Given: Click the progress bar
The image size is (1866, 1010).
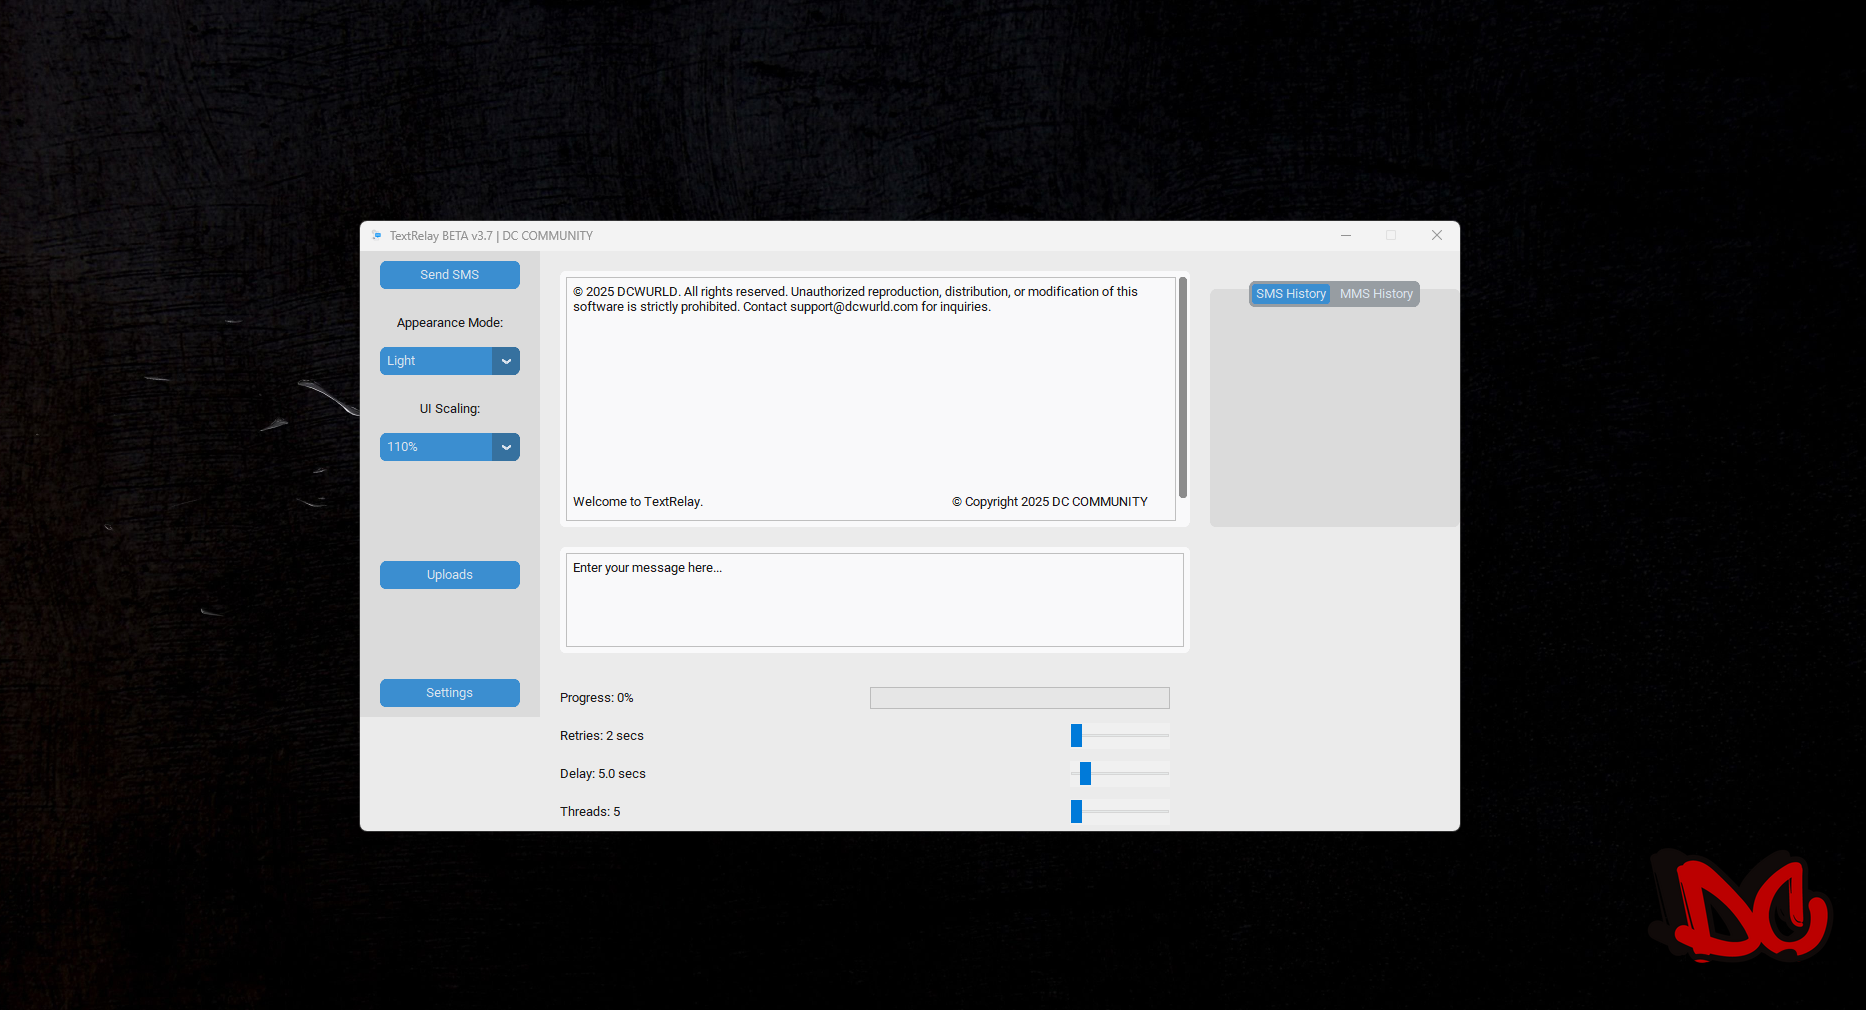Looking at the screenshot, I should coord(1019,698).
